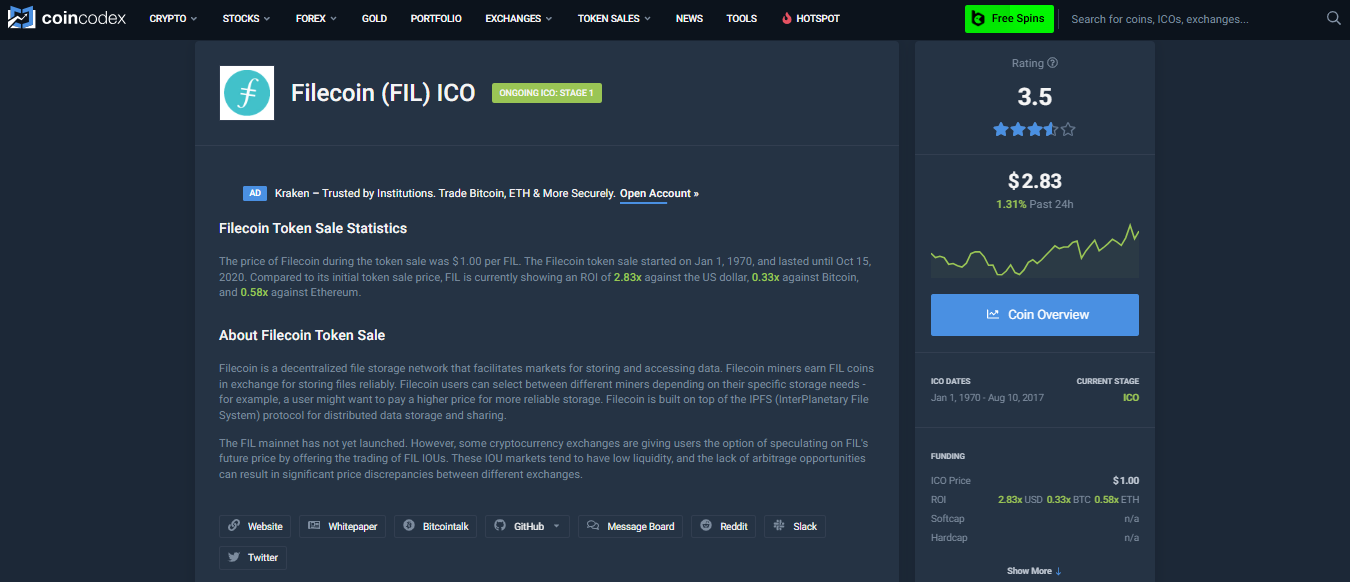Click the search magnifier icon
Image resolution: width=1350 pixels, height=582 pixels.
[1333, 18]
